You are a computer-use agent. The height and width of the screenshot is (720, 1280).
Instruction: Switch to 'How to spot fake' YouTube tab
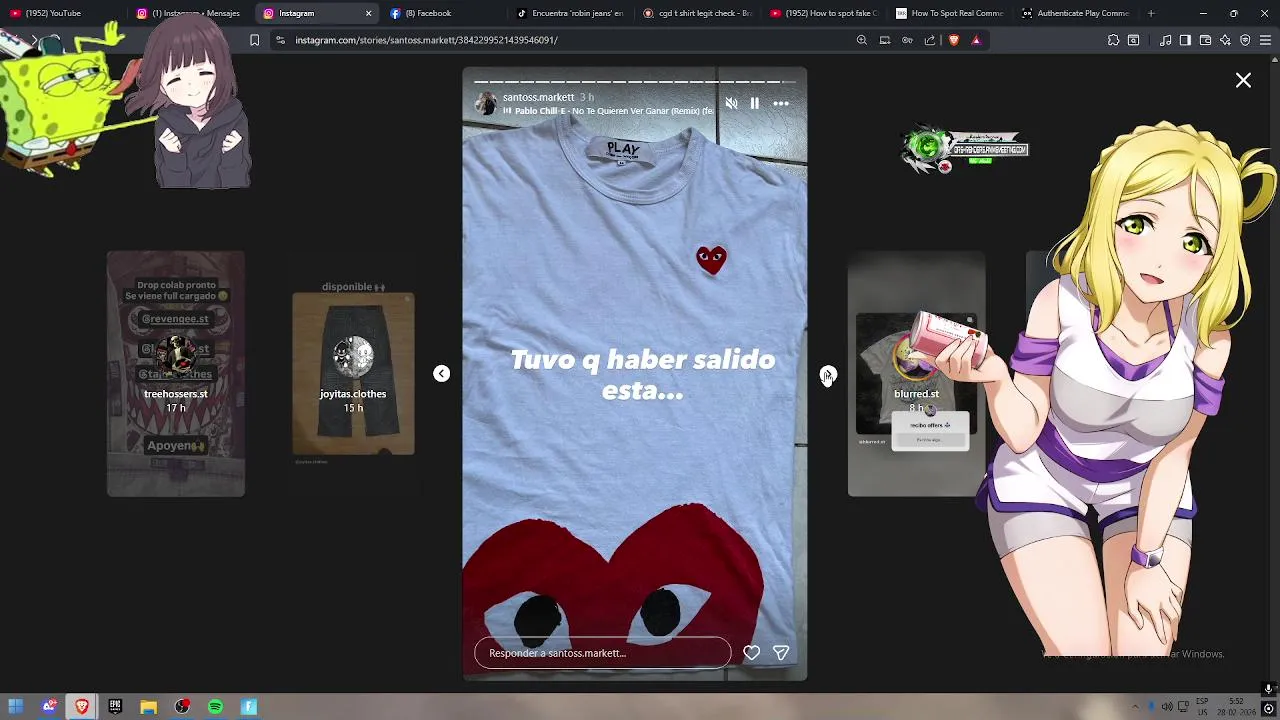[823, 13]
